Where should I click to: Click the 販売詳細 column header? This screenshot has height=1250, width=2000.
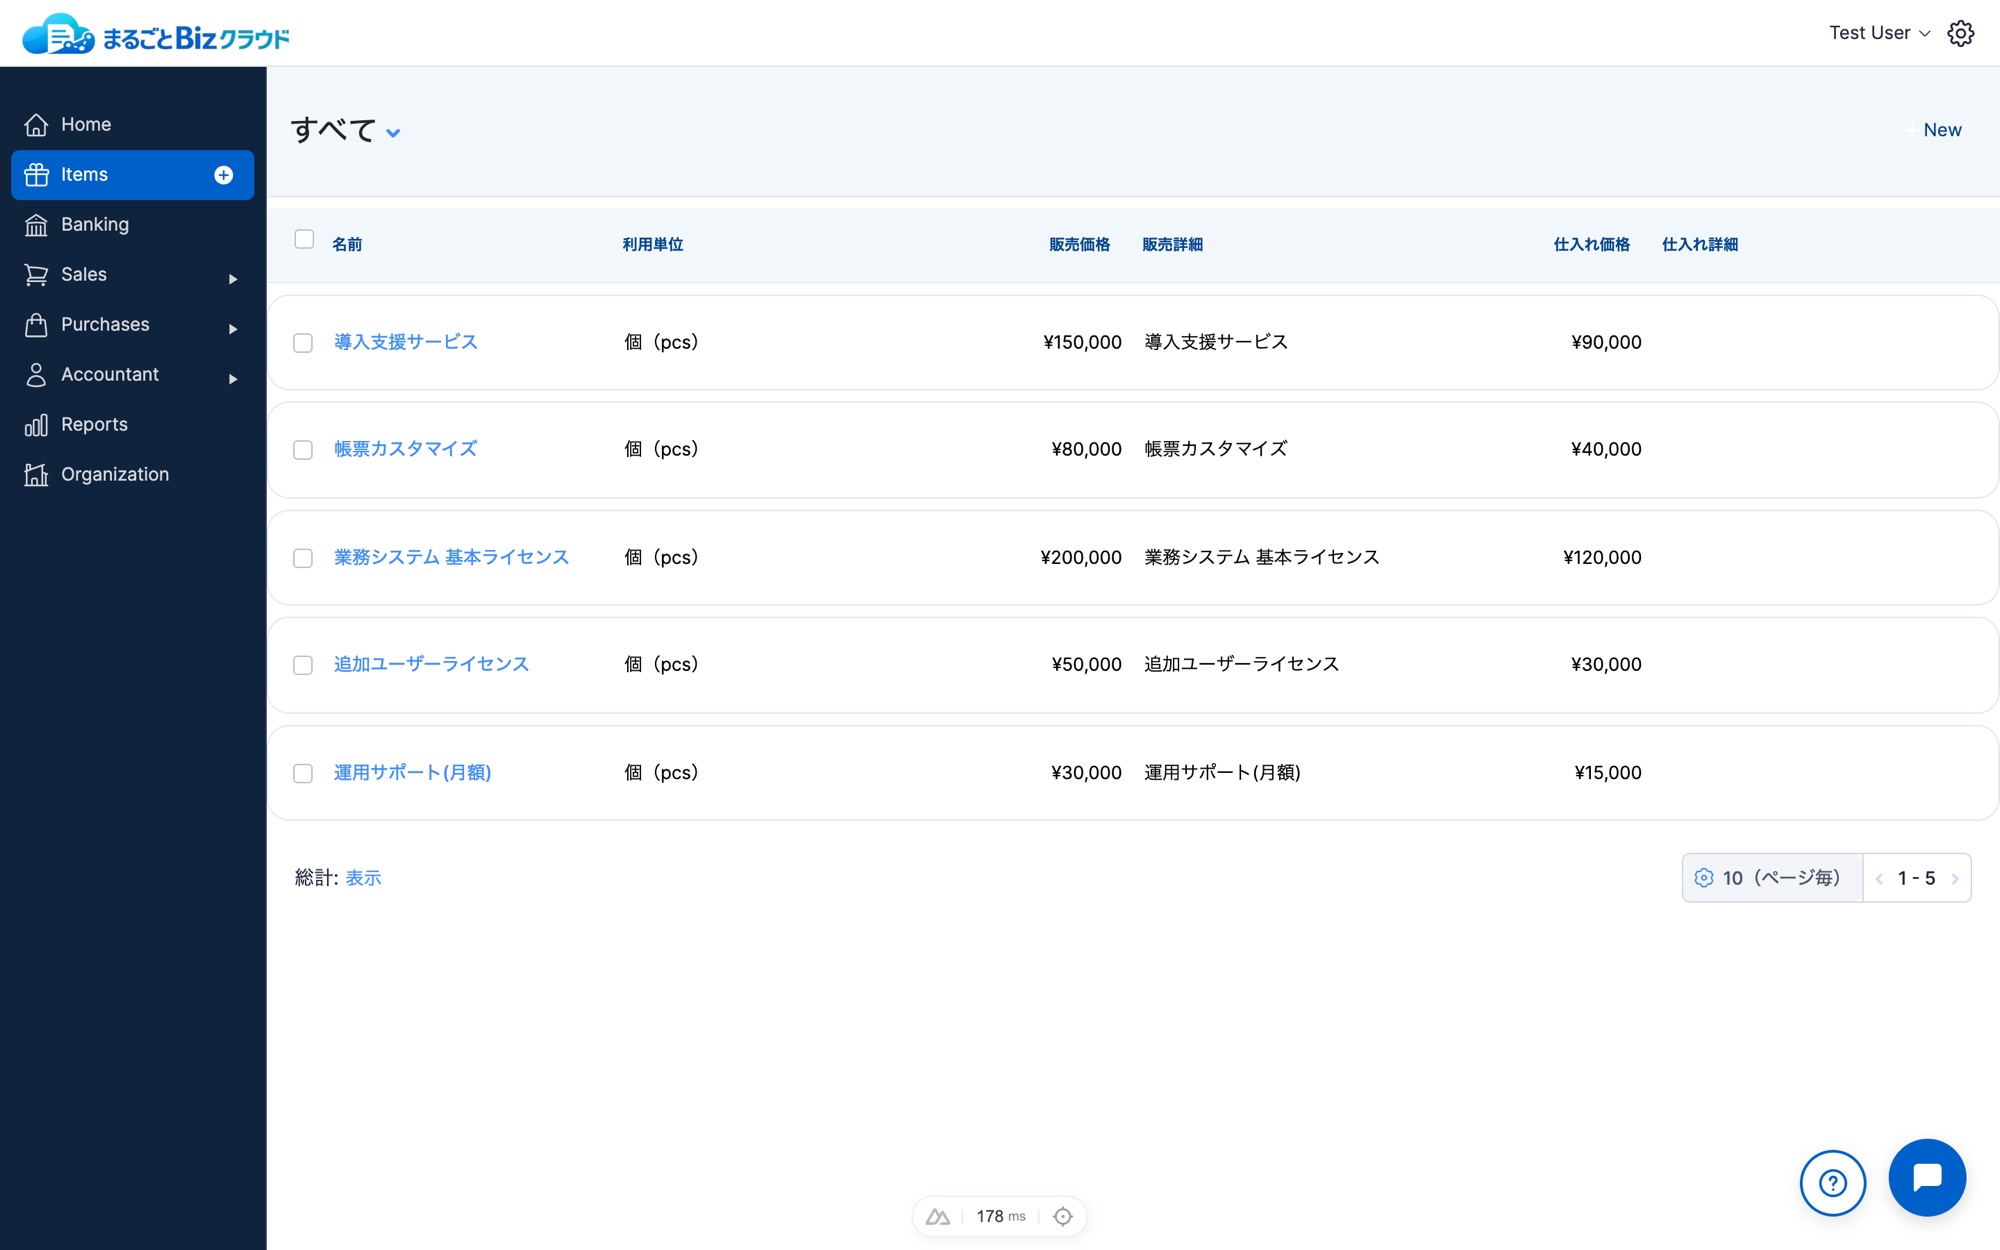coord(1172,245)
